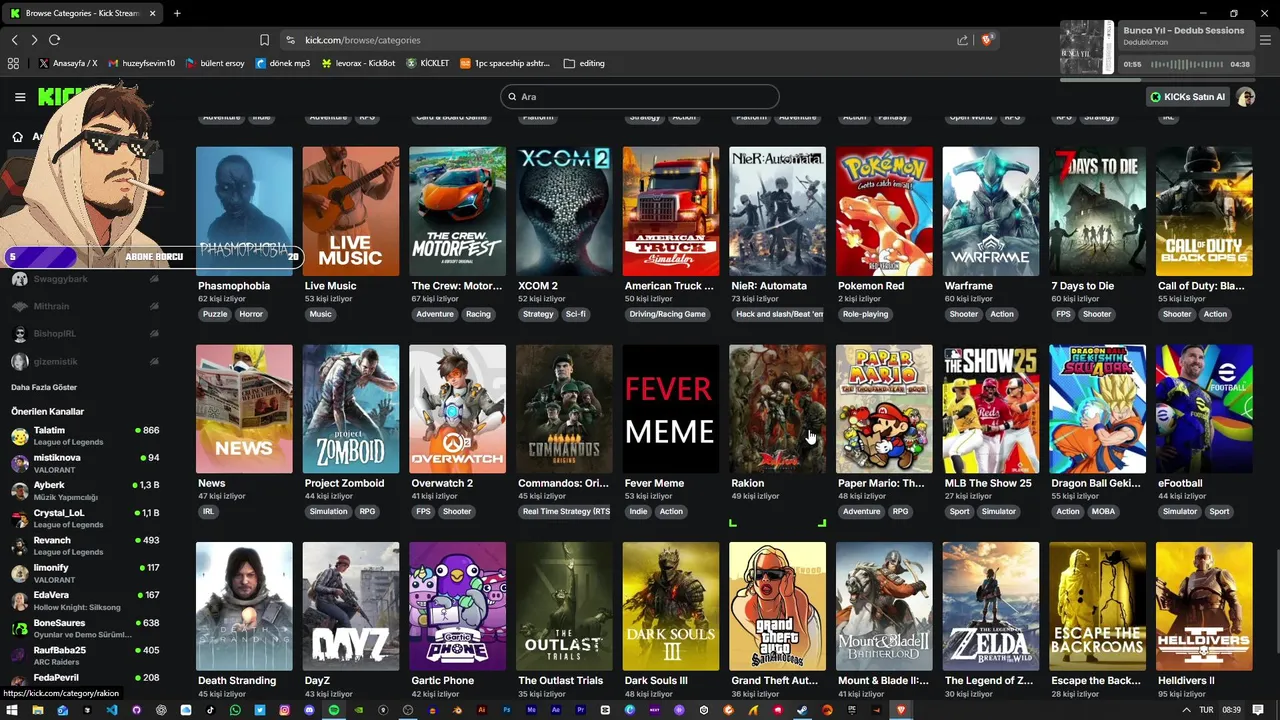
Task: Open Adobe Photoshop from the taskbar
Action: coord(507,710)
